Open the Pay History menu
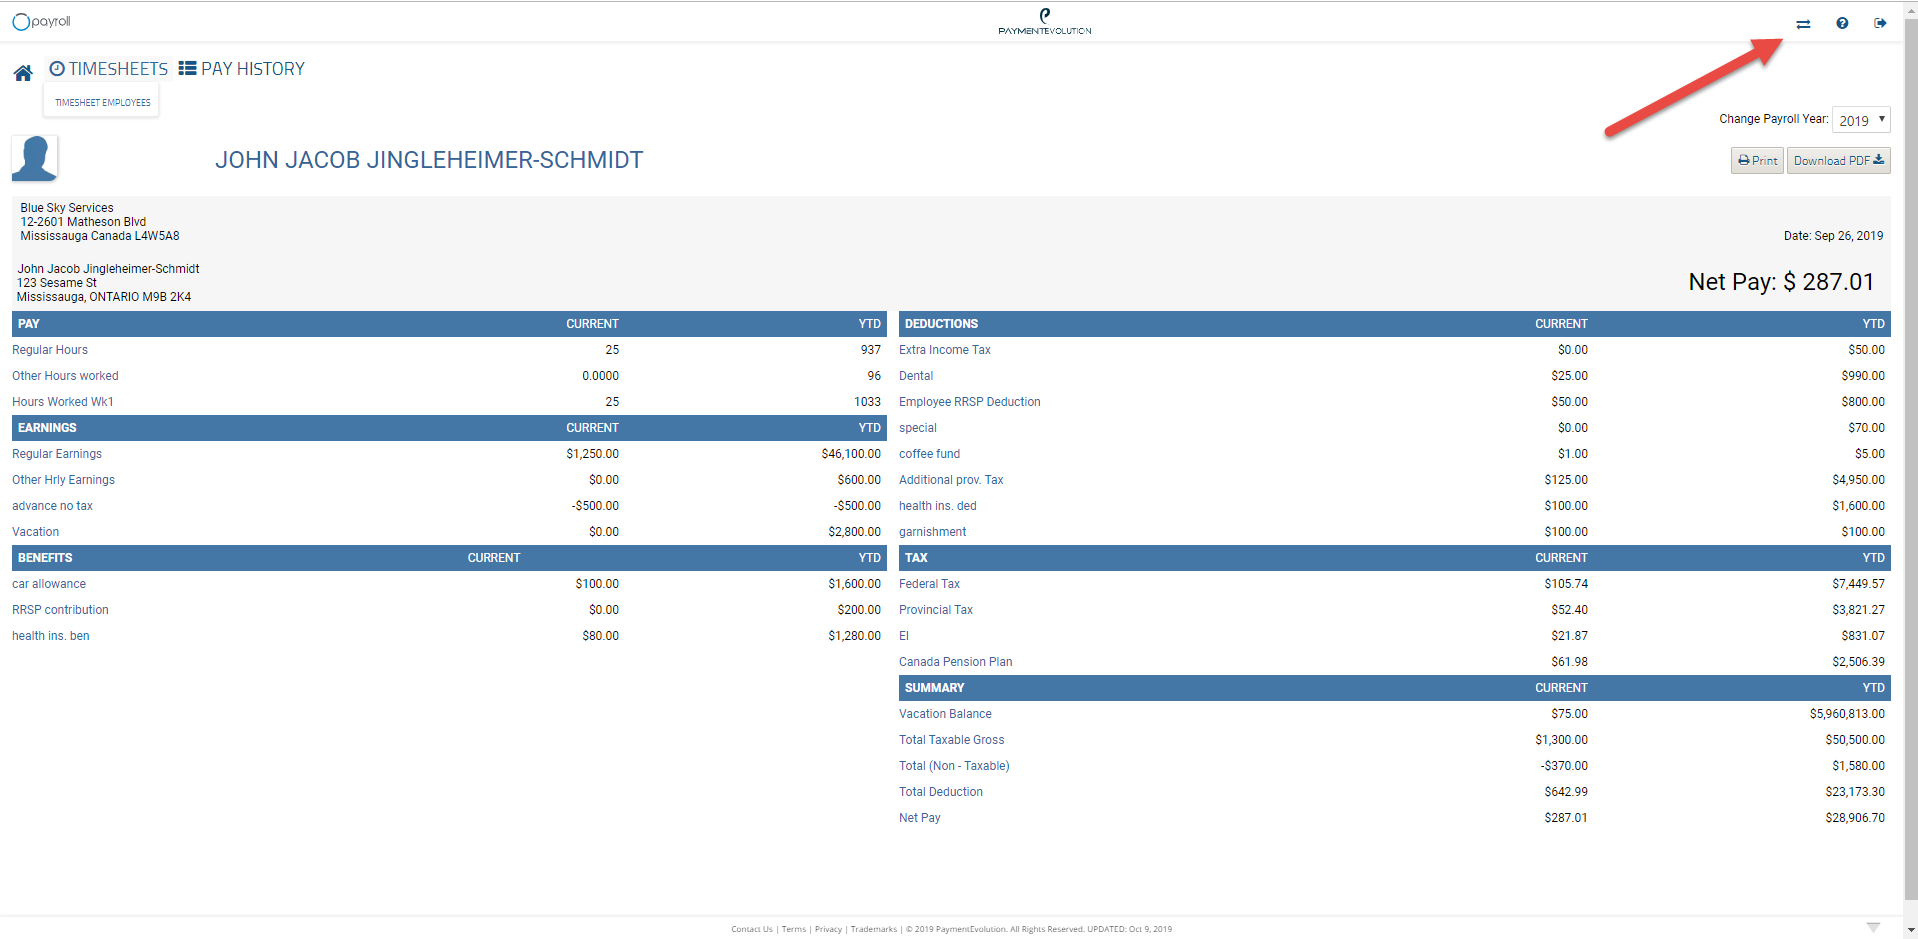This screenshot has width=1918, height=939. click(x=242, y=69)
